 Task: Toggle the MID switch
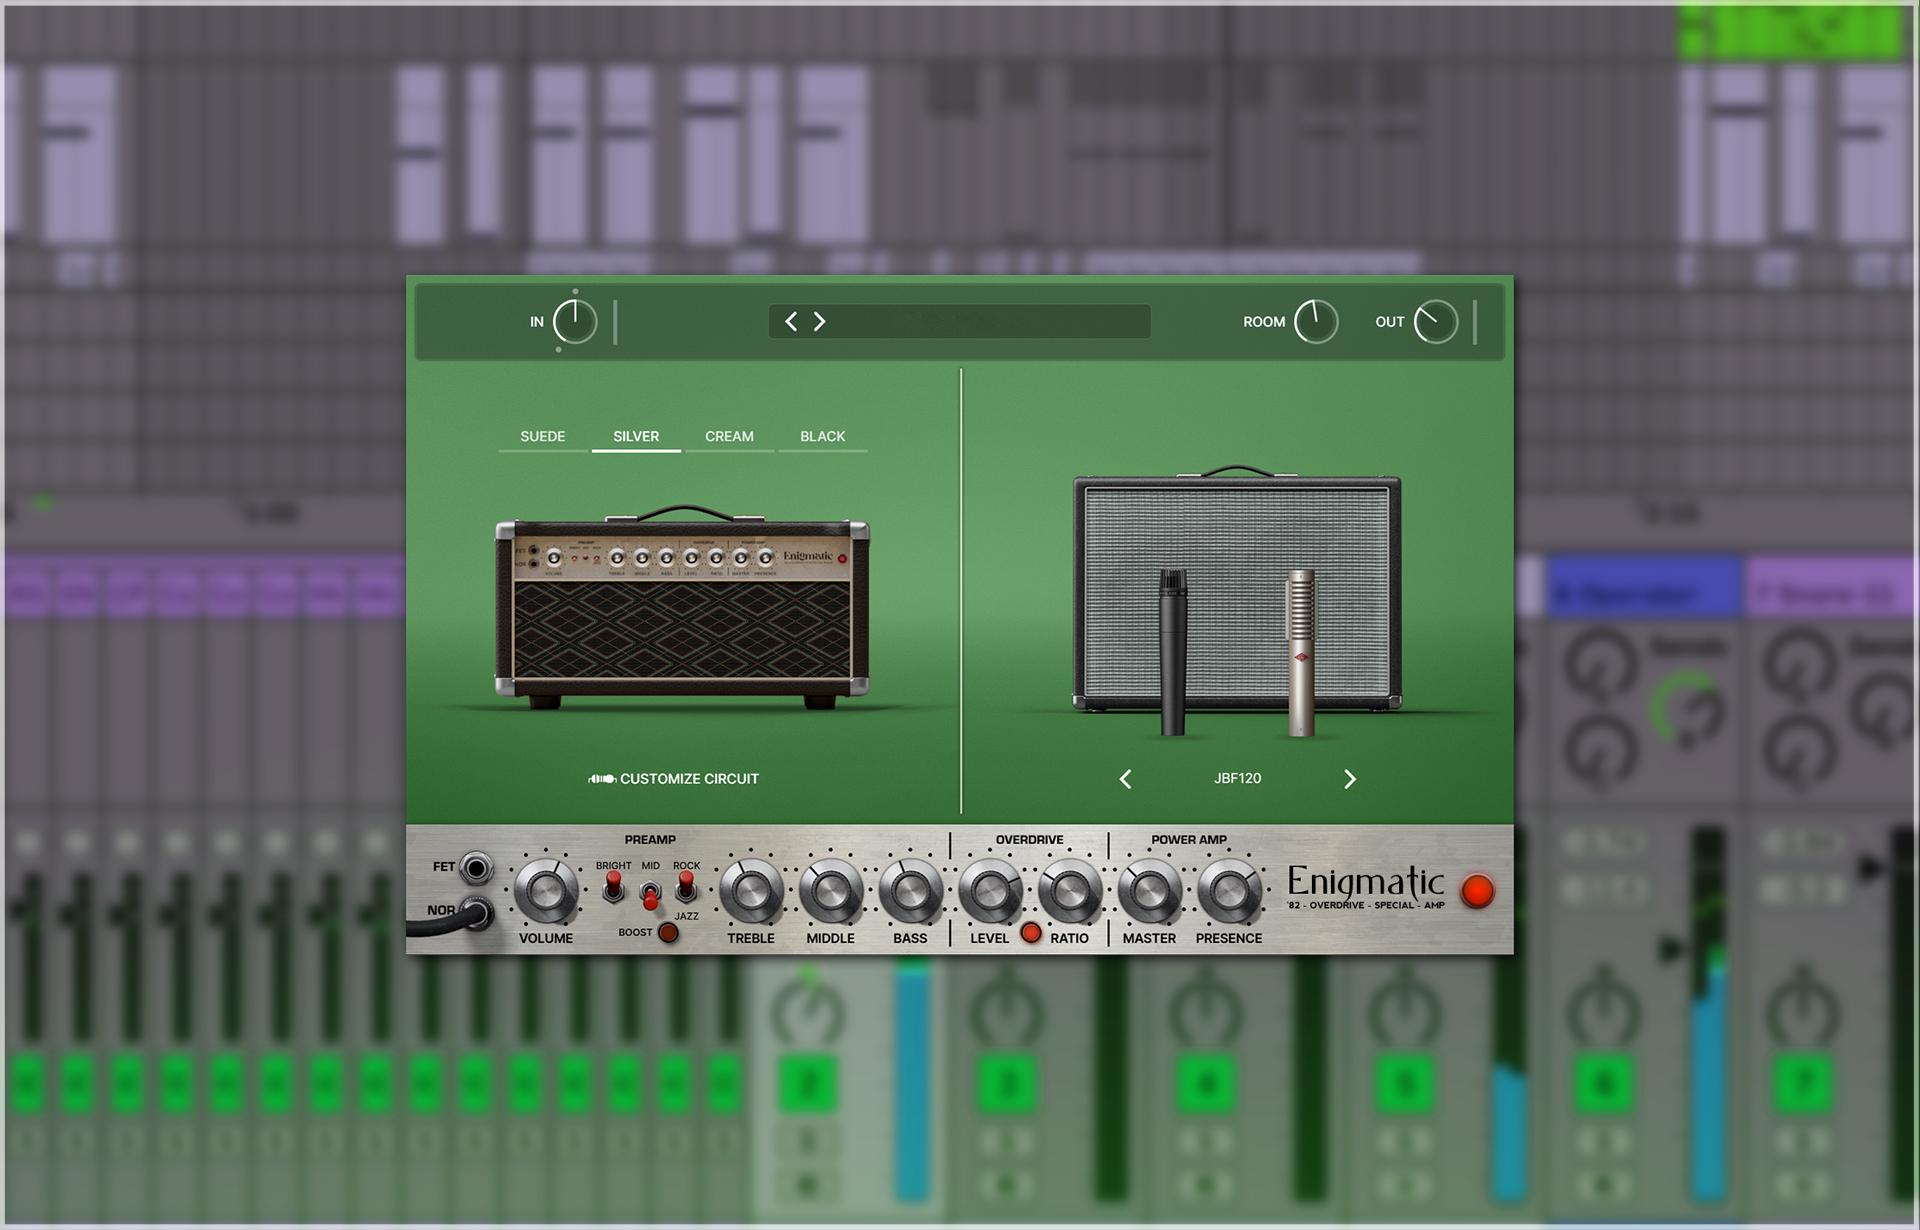pos(650,893)
